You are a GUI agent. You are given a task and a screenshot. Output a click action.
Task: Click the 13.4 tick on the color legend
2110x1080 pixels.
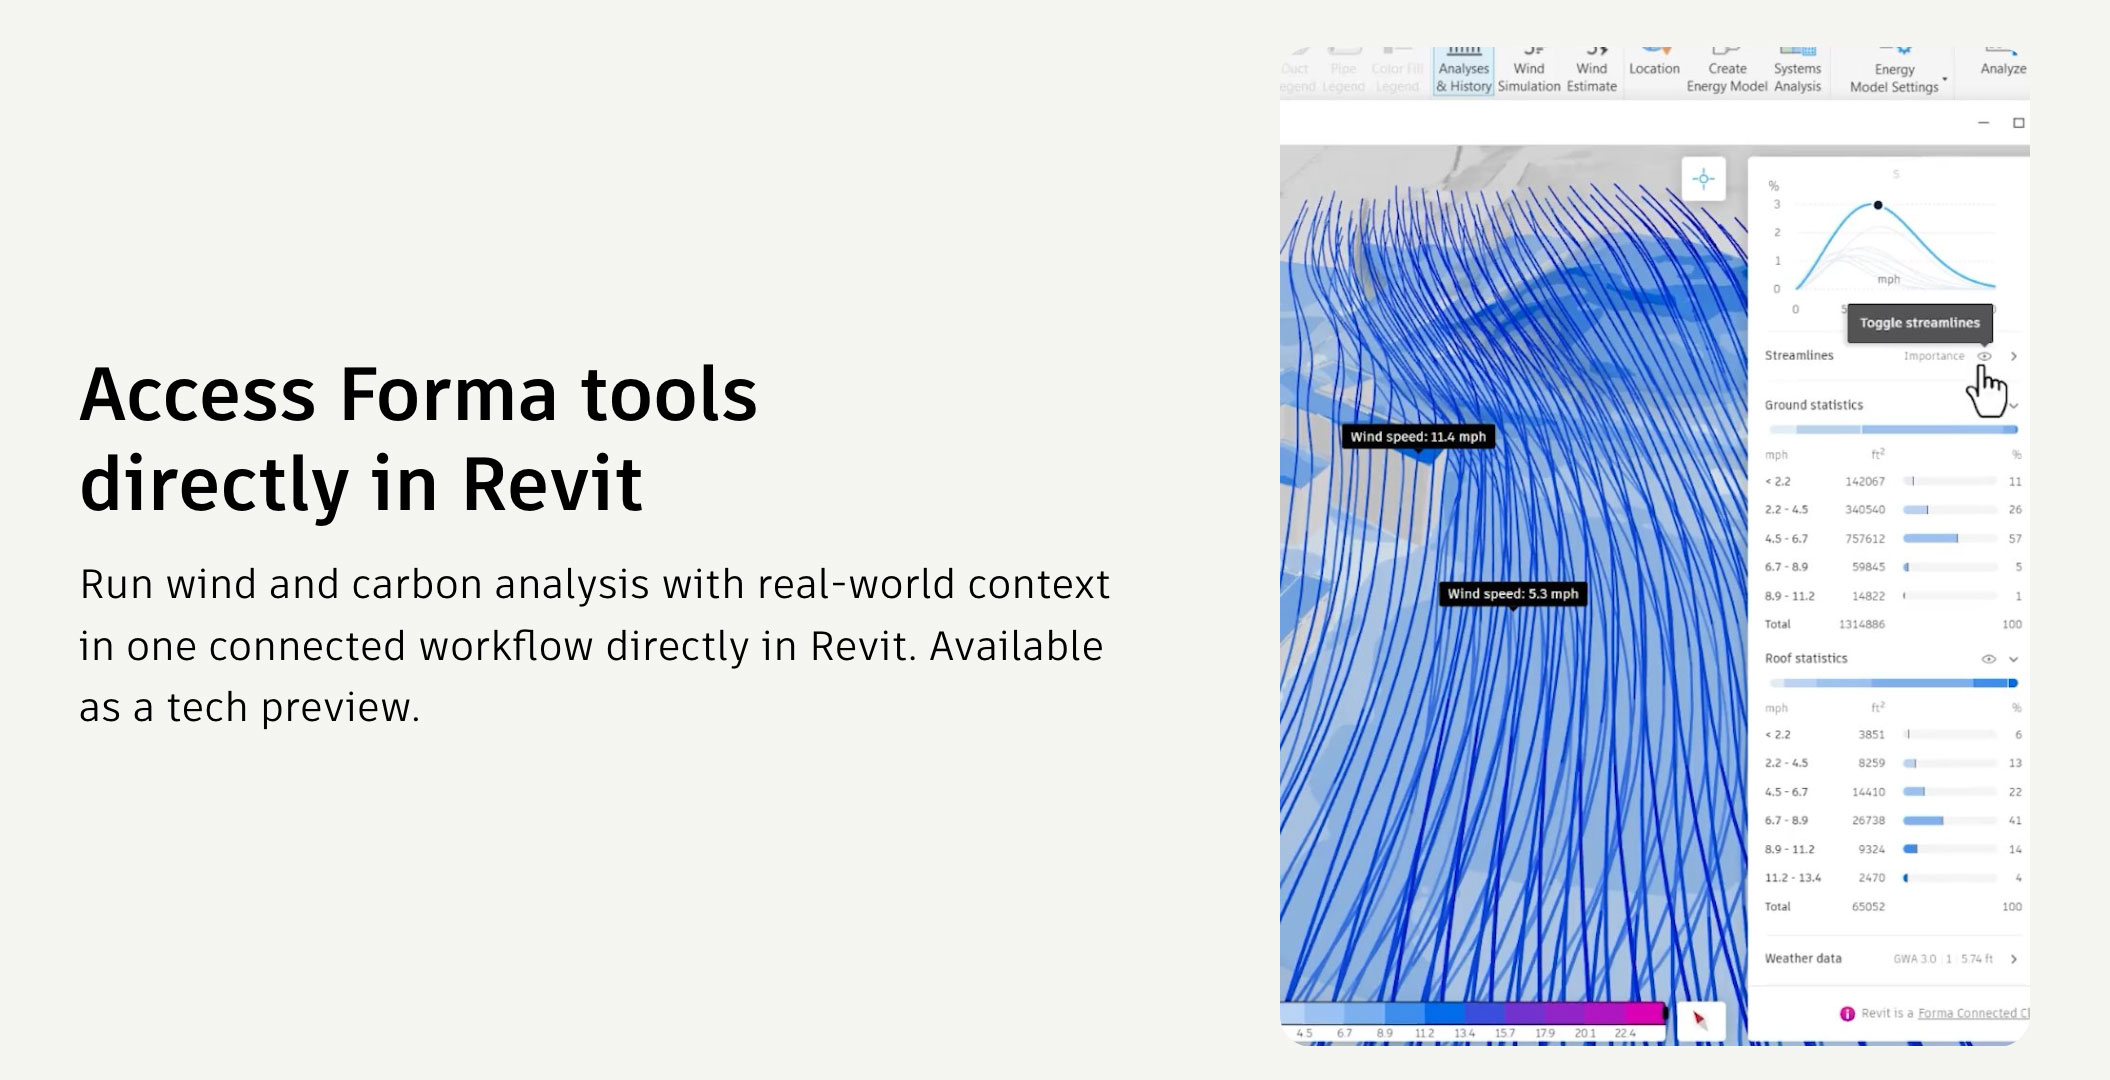[x=1465, y=1034]
